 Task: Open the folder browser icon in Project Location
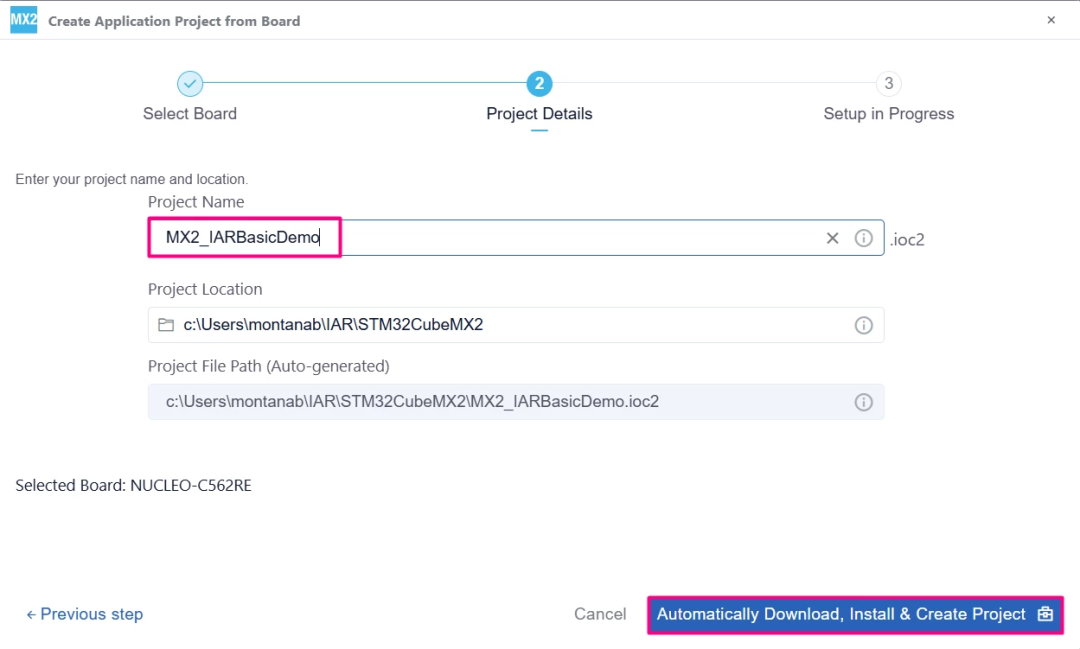tap(166, 324)
